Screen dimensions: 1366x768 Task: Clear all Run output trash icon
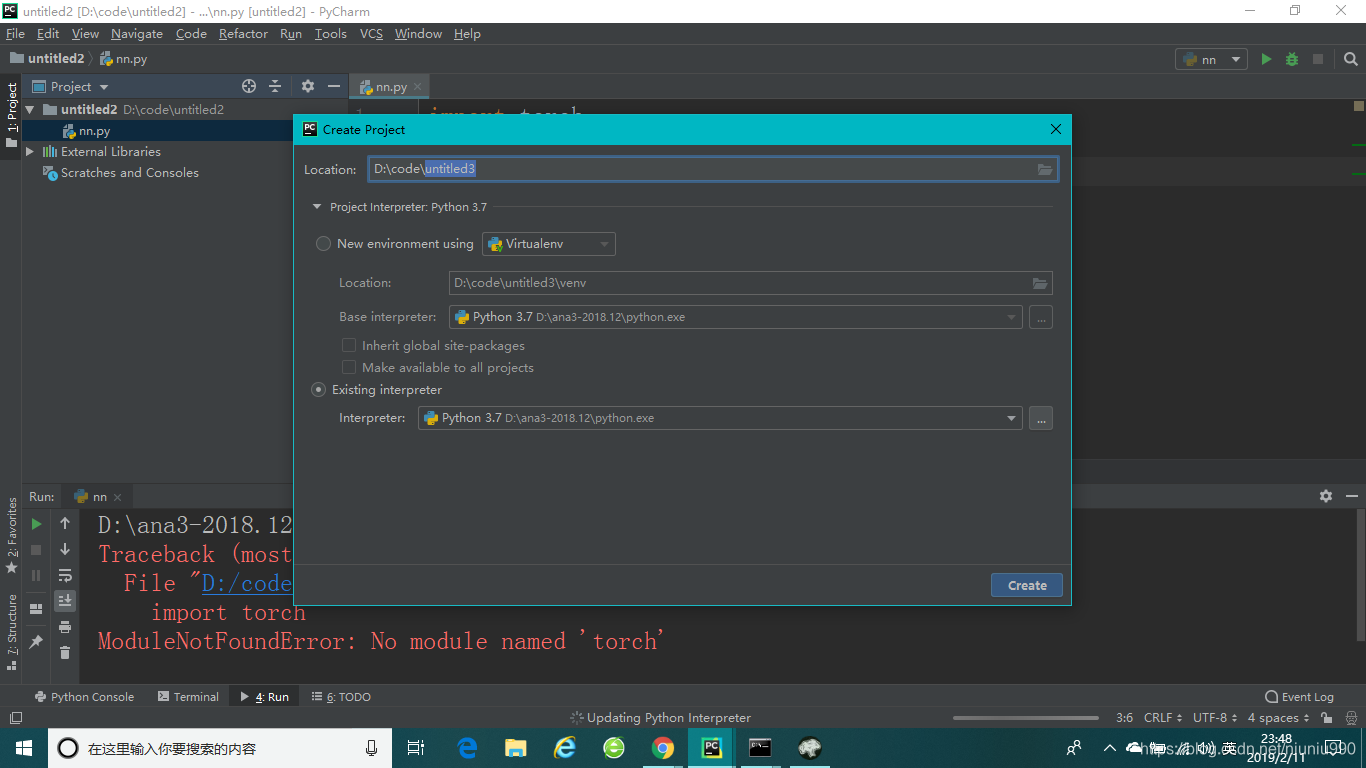point(65,653)
